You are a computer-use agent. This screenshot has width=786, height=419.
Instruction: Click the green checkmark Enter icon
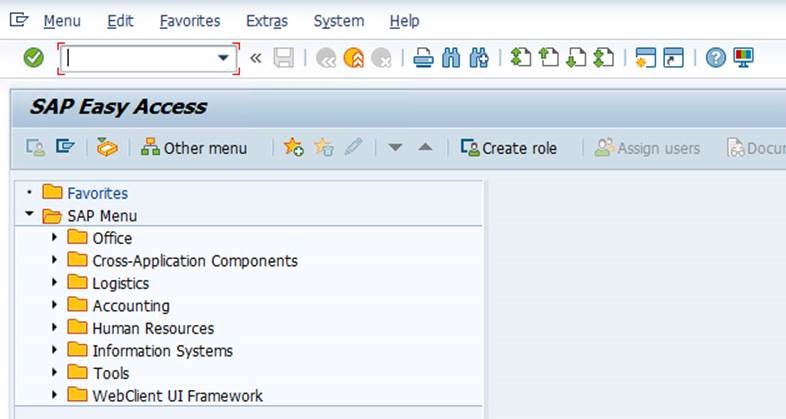34,58
